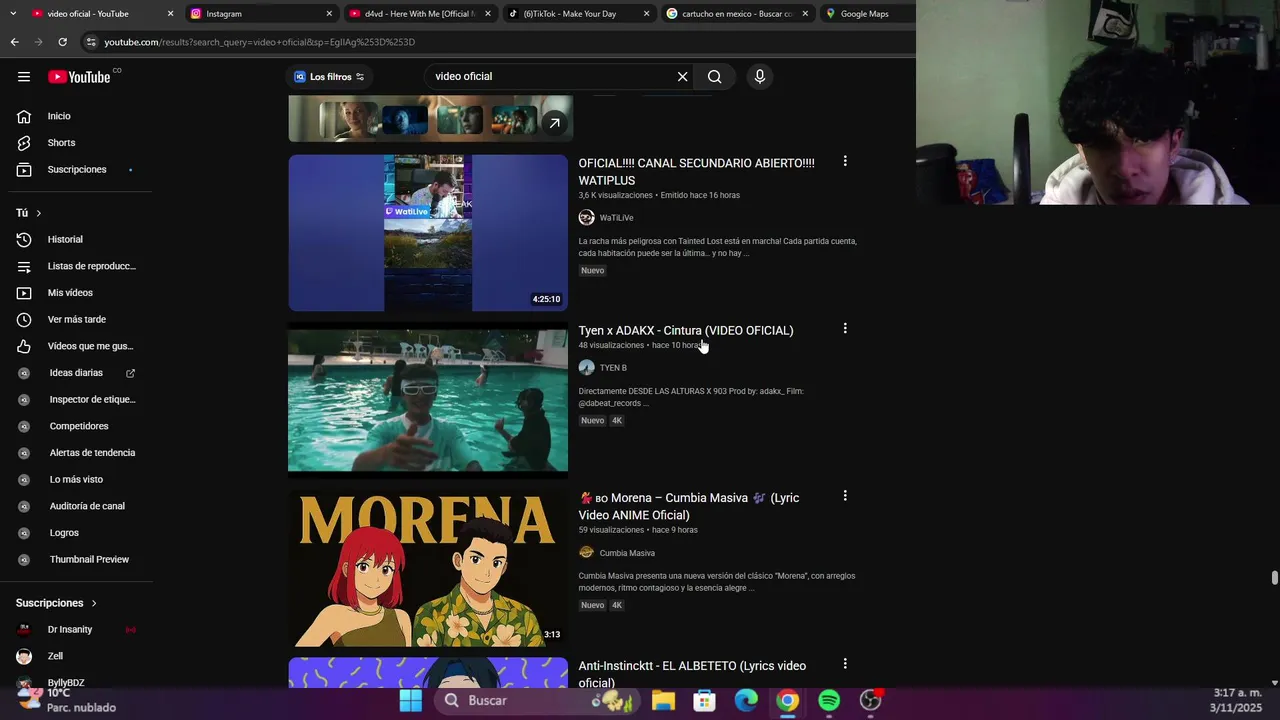The image size is (1280, 720).
Task: Open OFICIAL CANAL SECUNDARIO ABIERTO video title
Action: pos(697,172)
